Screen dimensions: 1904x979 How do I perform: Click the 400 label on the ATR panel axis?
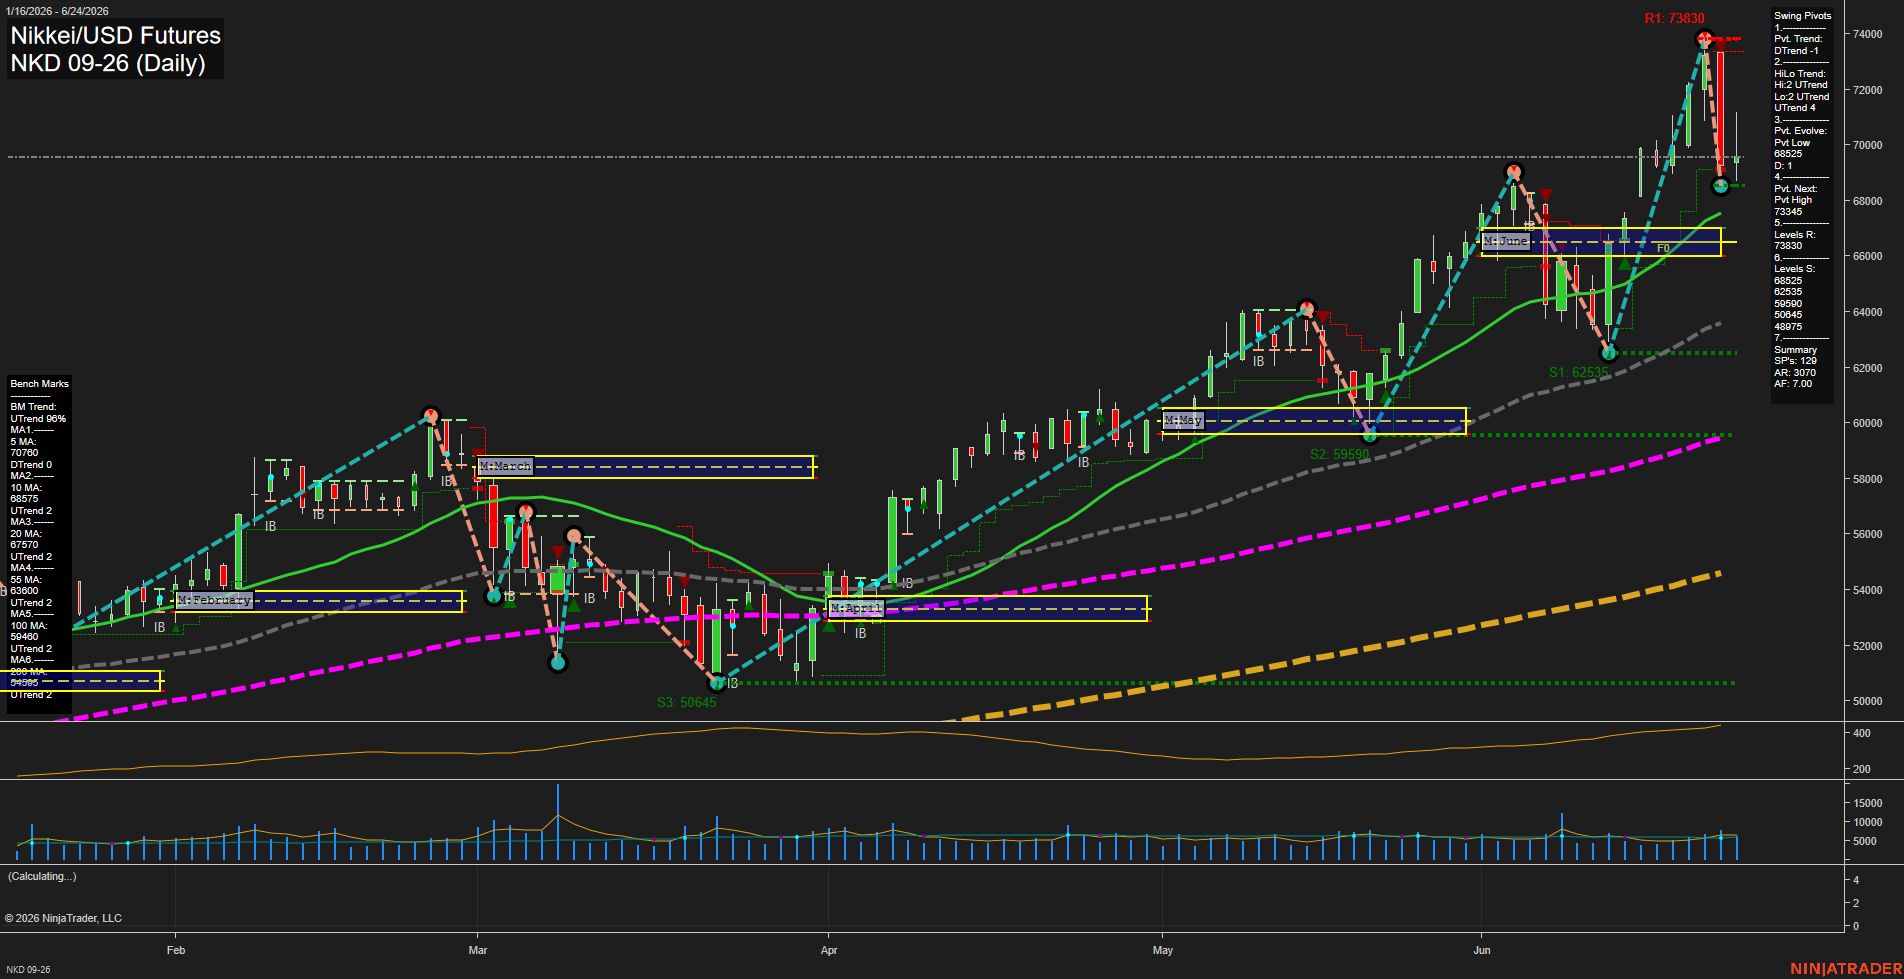click(x=1862, y=733)
